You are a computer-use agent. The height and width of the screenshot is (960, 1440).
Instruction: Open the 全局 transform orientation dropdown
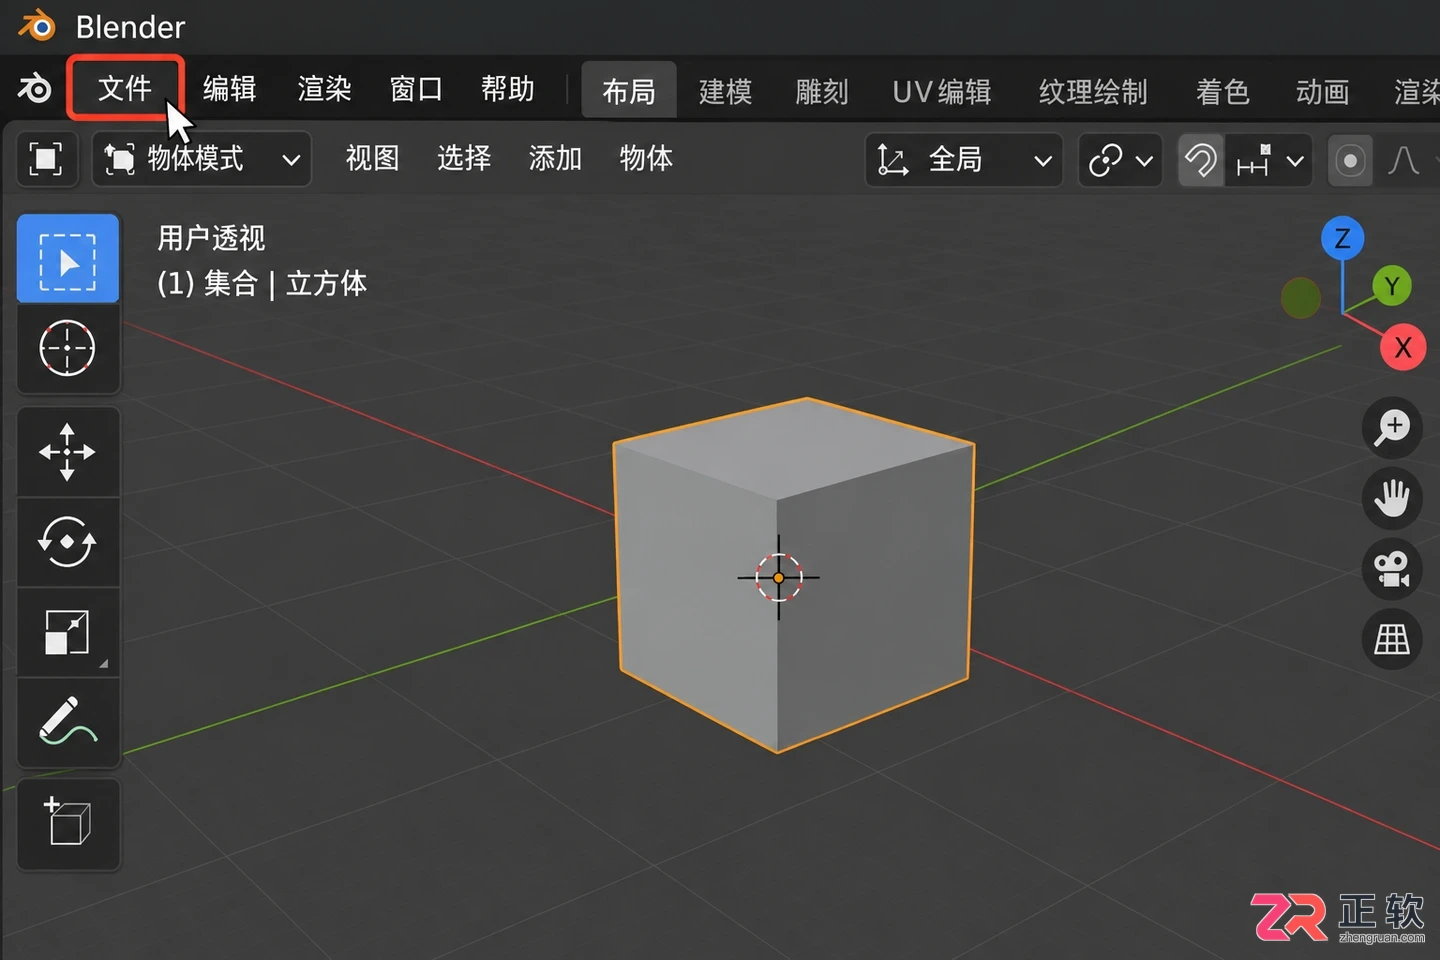click(x=964, y=160)
